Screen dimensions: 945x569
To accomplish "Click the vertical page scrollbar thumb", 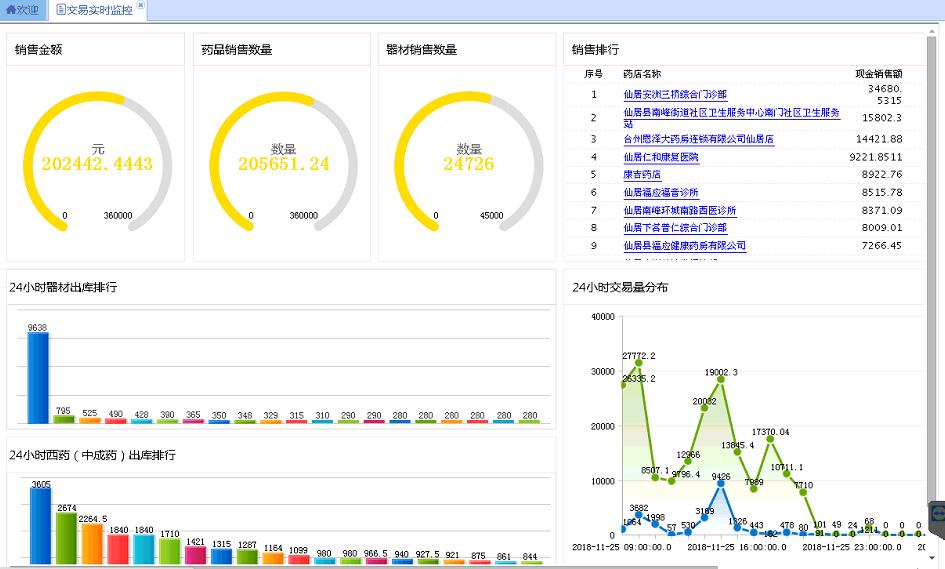I will tap(932, 271).
